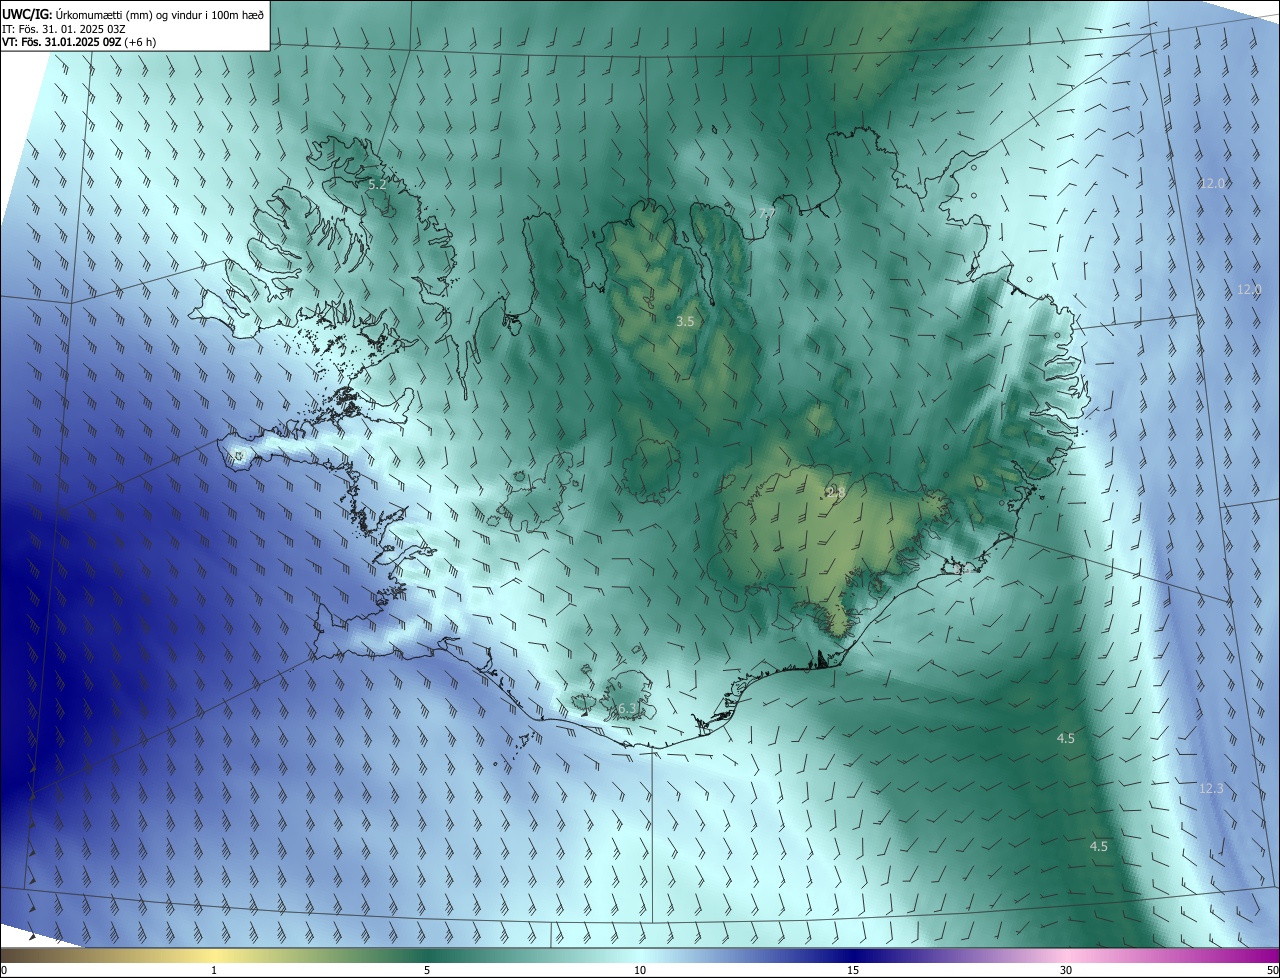Select the initial time line "IT: Fös. 31. 01. 2025 03Z"
Screen dimensions: 1280x978
click(63, 28)
